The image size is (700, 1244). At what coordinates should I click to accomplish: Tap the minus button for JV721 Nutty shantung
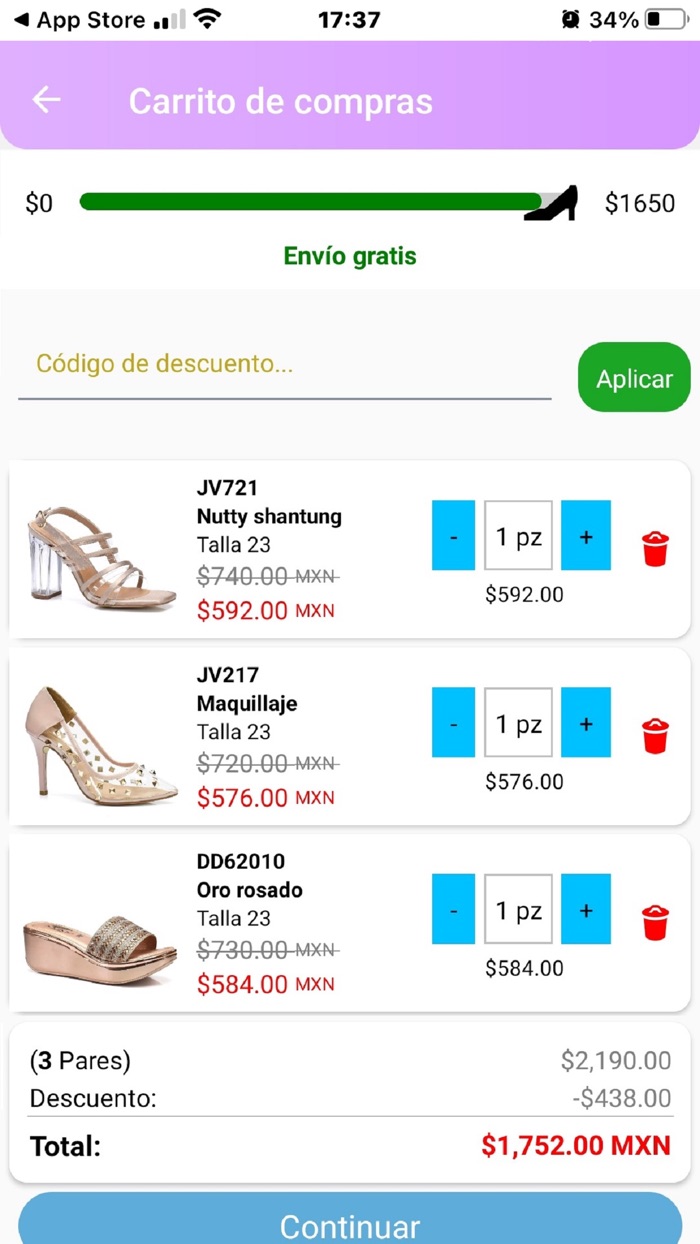453,536
